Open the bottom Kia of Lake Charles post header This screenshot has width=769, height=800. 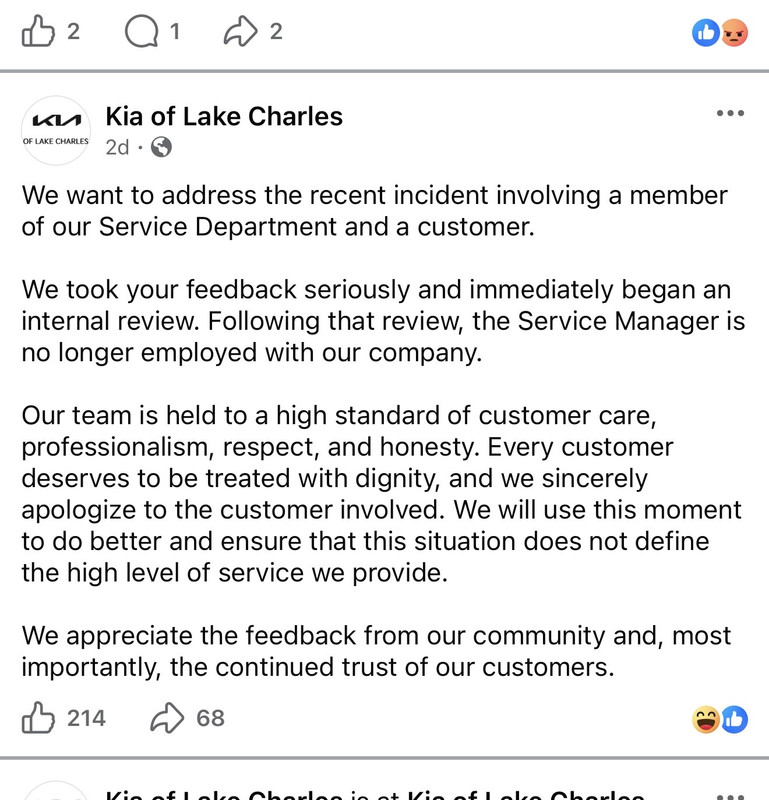point(375,794)
